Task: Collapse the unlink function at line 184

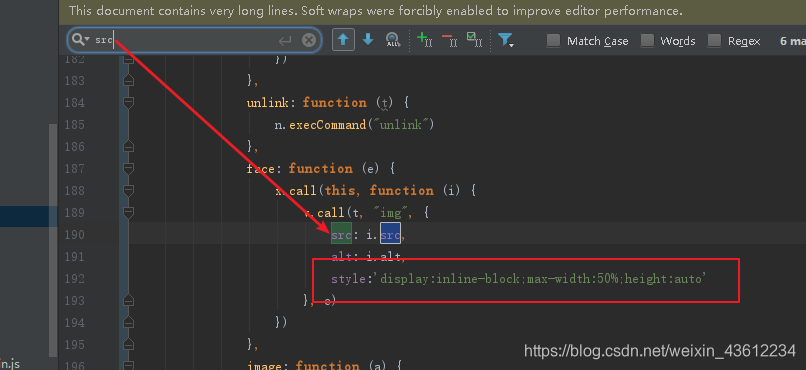Action: coord(129,103)
